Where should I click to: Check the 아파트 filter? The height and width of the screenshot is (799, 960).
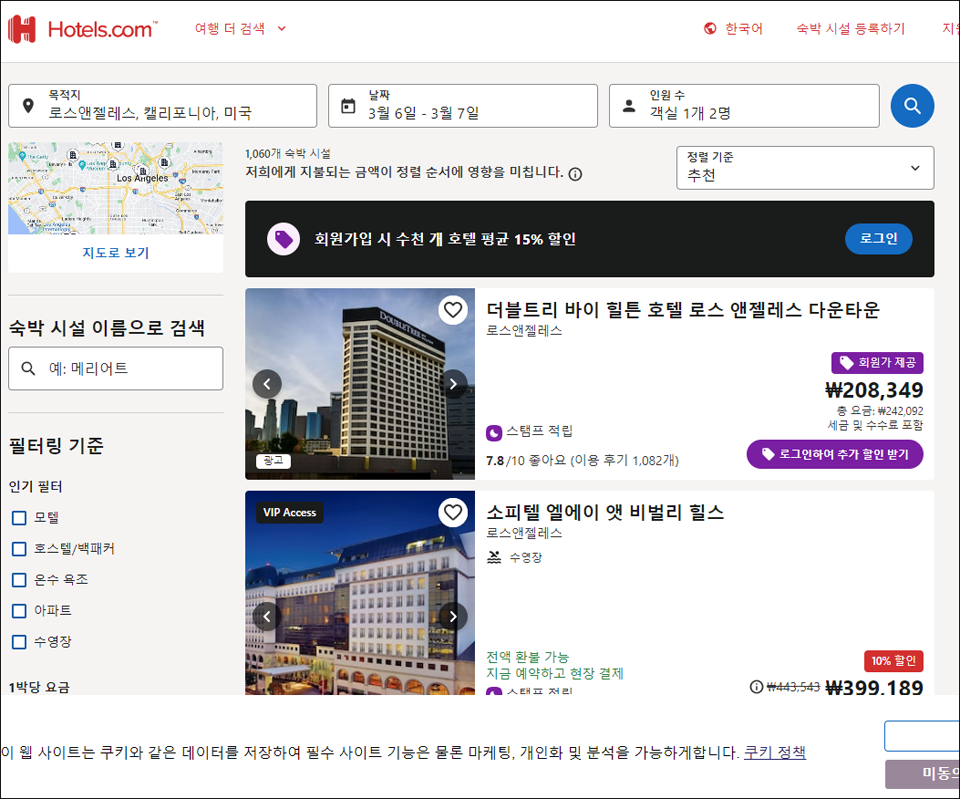(19, 611)
